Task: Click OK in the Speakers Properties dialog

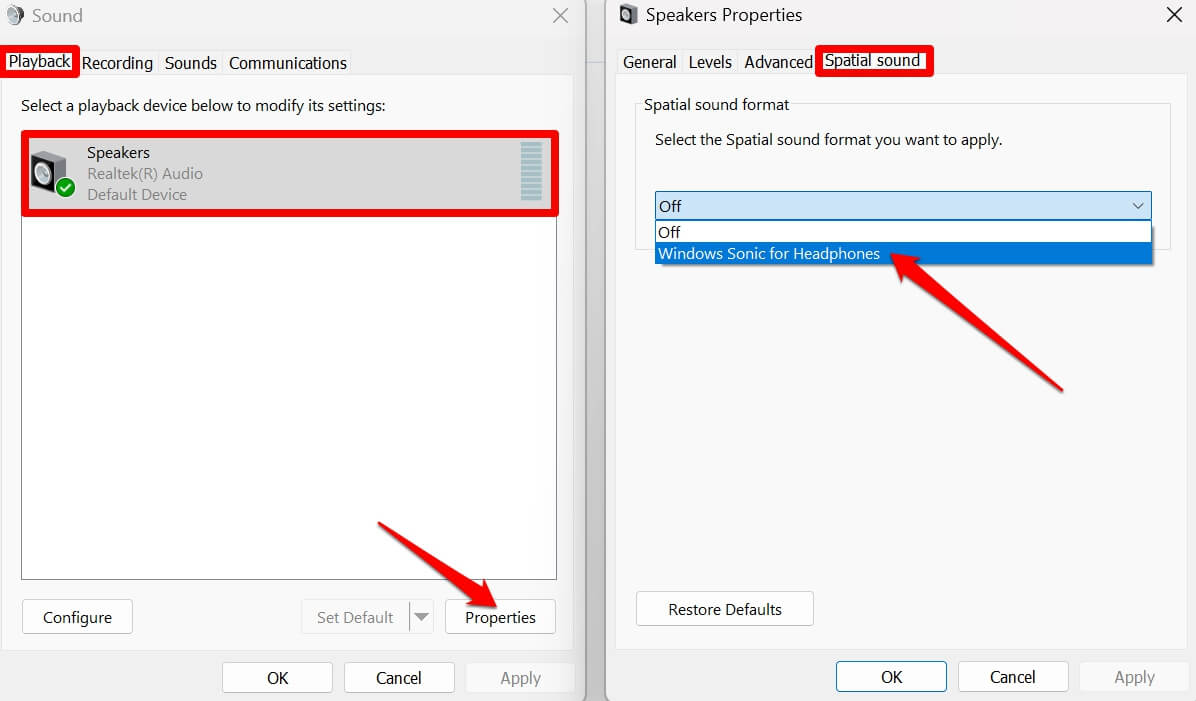Action: coord(890,676)
